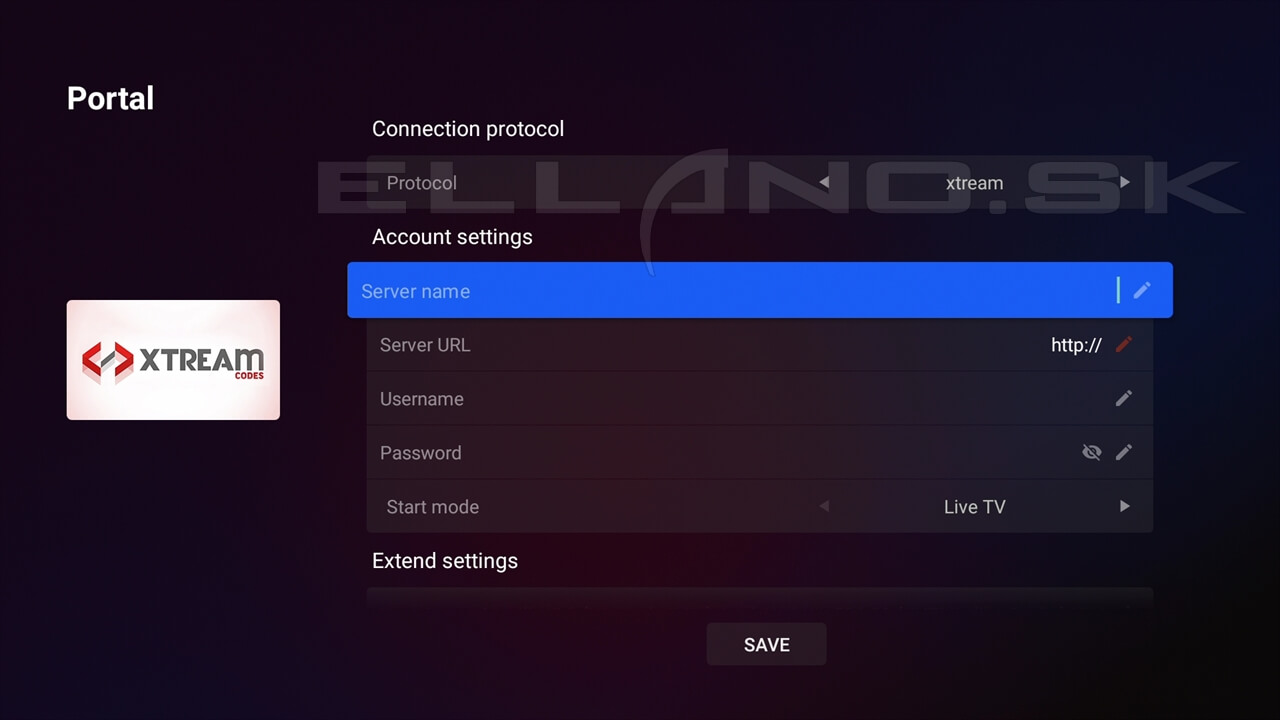The height and width of the screenshot is (720, 1280).
Task: Open the Live TV start mode value
Action: [974, 507]
